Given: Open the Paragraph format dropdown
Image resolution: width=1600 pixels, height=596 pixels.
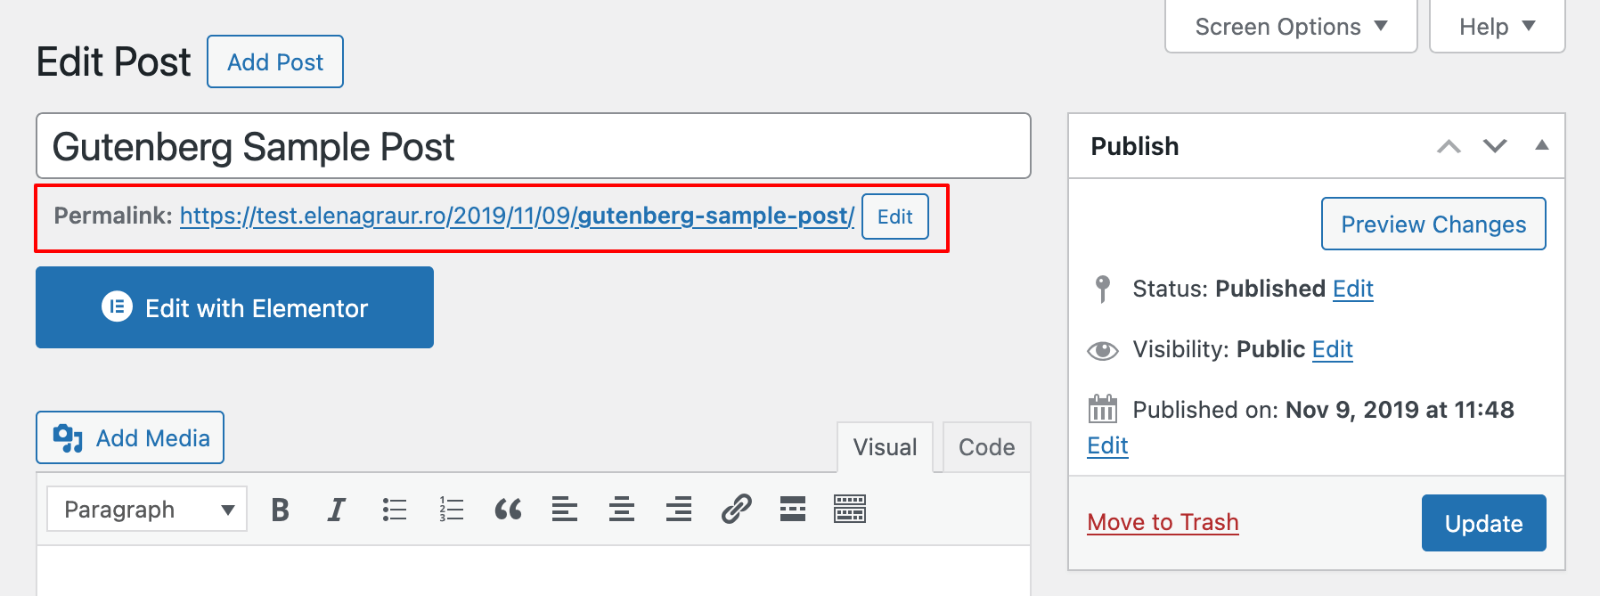Looking at the screenshot, I should click(x=147, y=510).
